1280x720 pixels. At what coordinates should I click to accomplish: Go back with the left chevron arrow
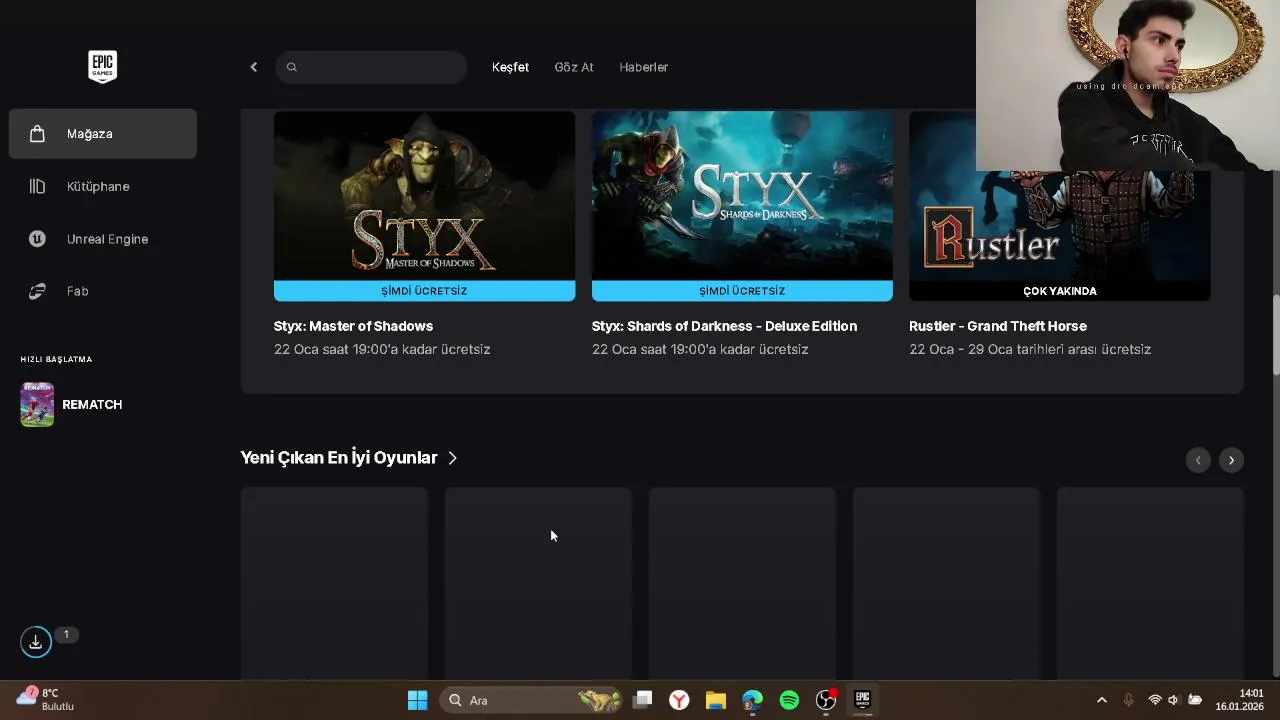[x=253, y=67]
